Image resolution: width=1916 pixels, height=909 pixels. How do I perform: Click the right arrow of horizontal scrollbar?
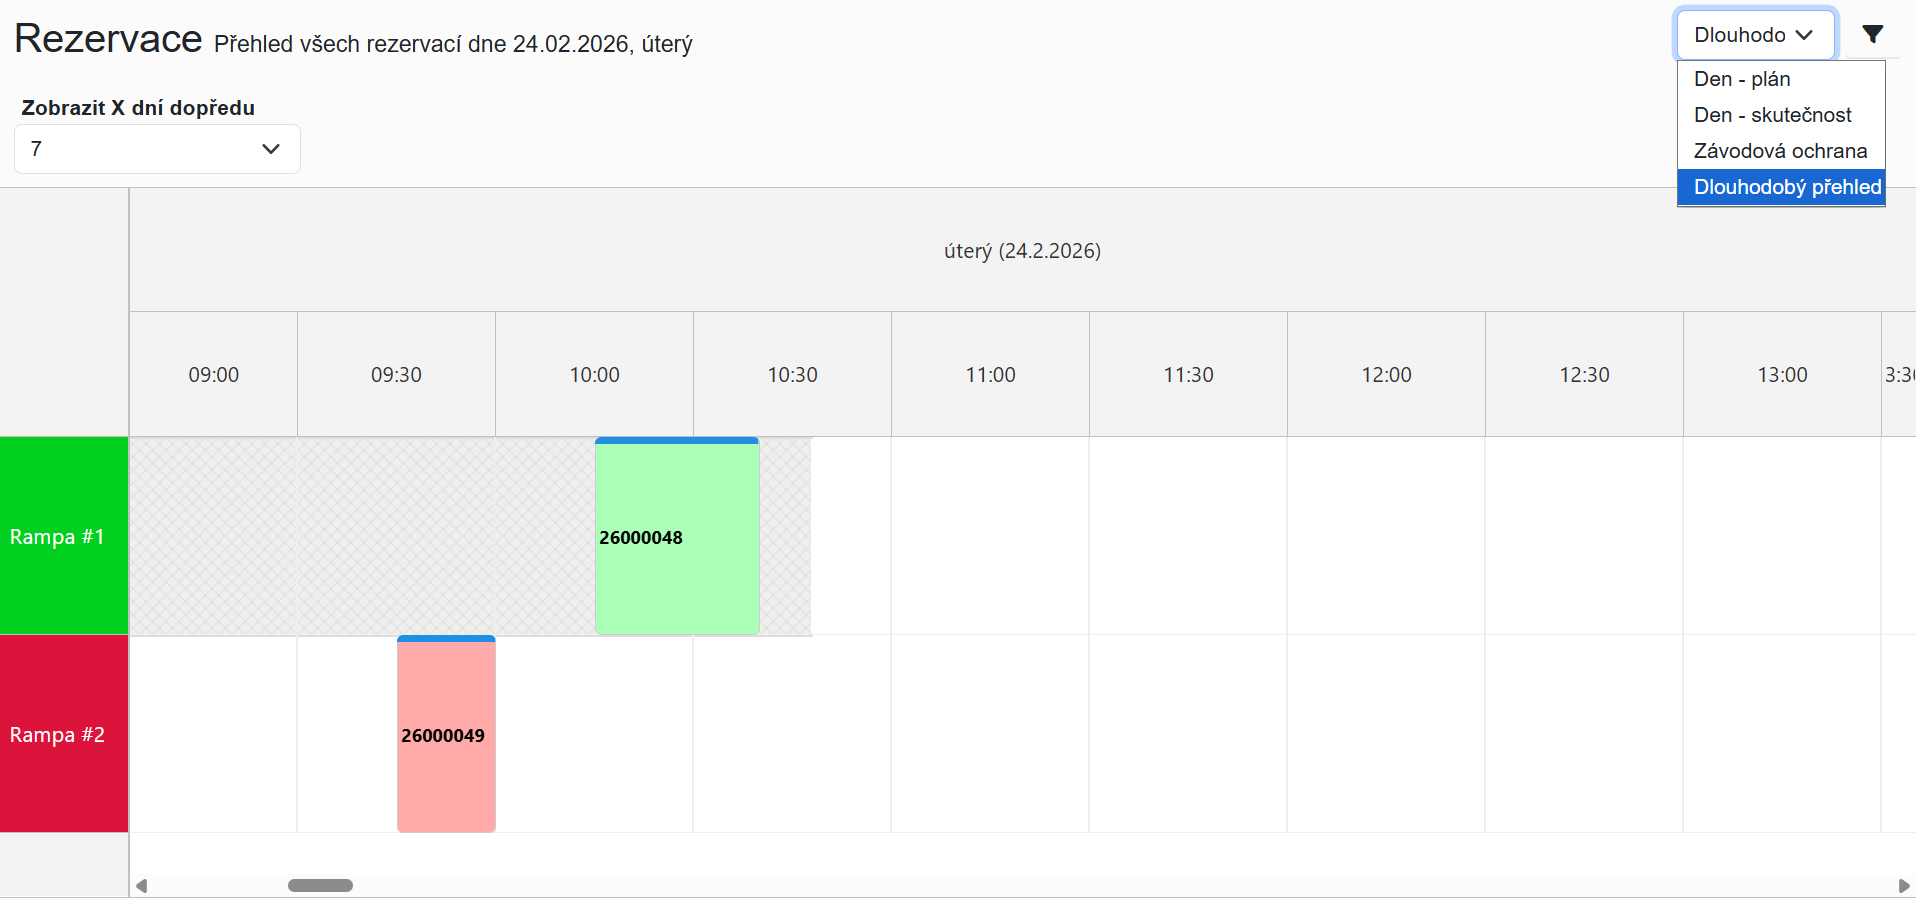coord(1904,886)
